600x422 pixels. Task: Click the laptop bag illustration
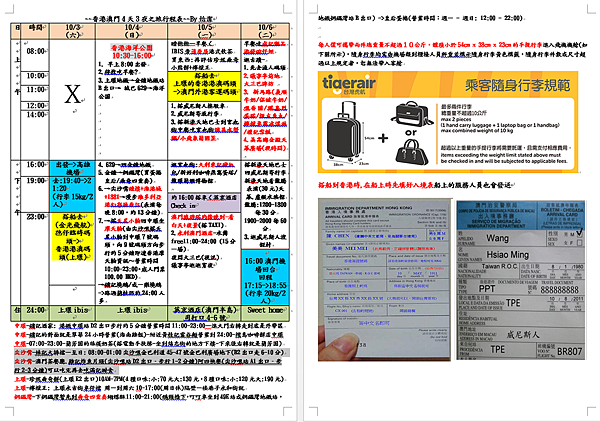coord(412,114)
